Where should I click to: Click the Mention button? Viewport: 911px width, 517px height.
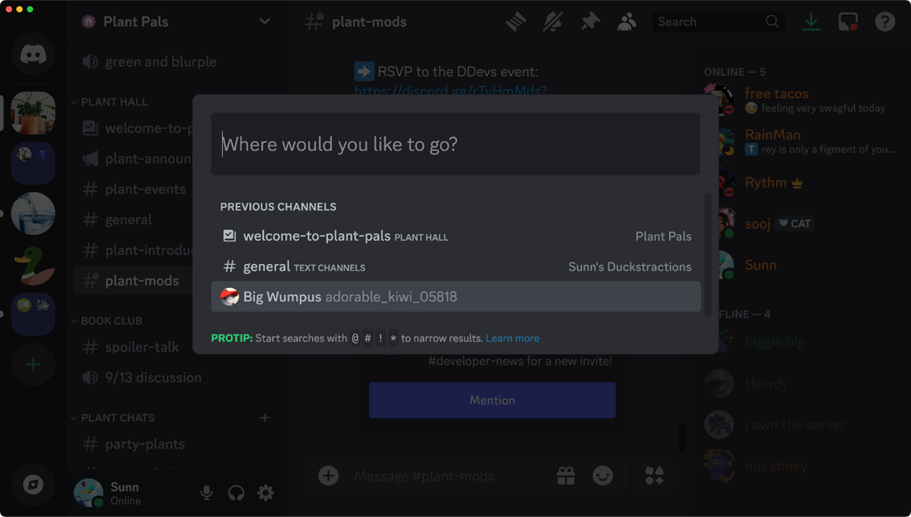point(492,400)
